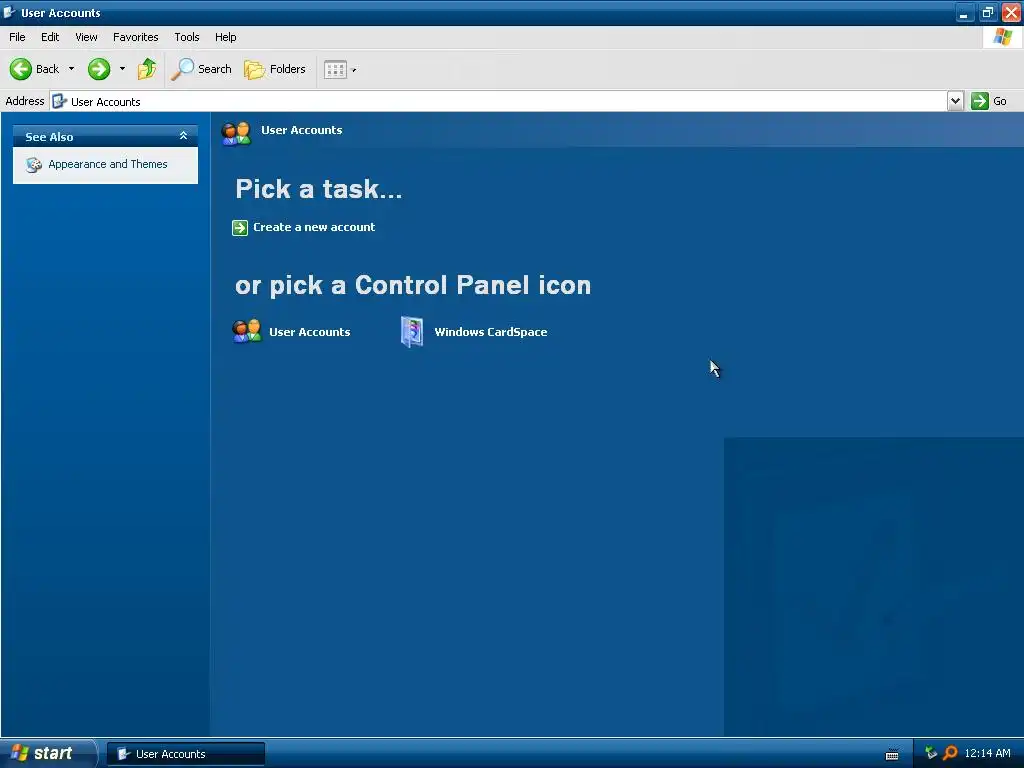1024x768 pixels.
Task: Open the Search magnifier toolbar icon
Action: [x=182, y=69]
